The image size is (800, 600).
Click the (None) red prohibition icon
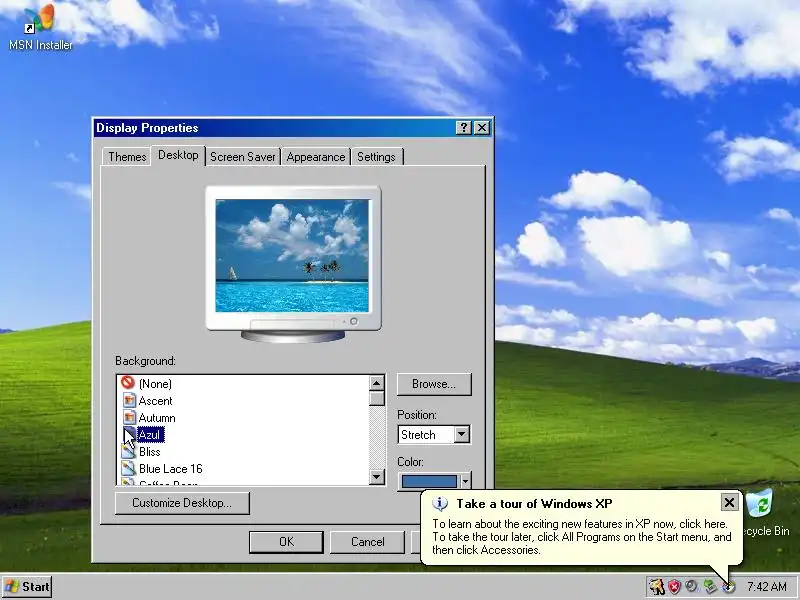[128, 383]
